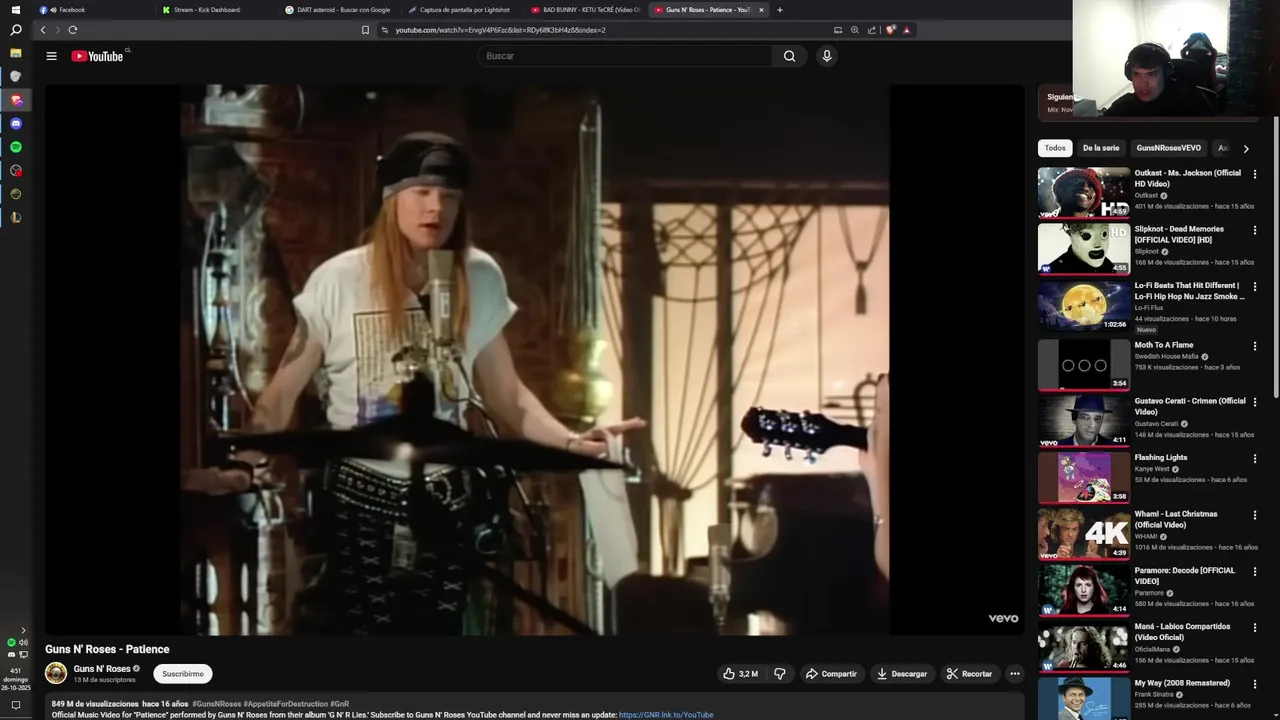
Task: Go to the YouTube home logo
Action: pyautogui.click(x=97, y=56)
